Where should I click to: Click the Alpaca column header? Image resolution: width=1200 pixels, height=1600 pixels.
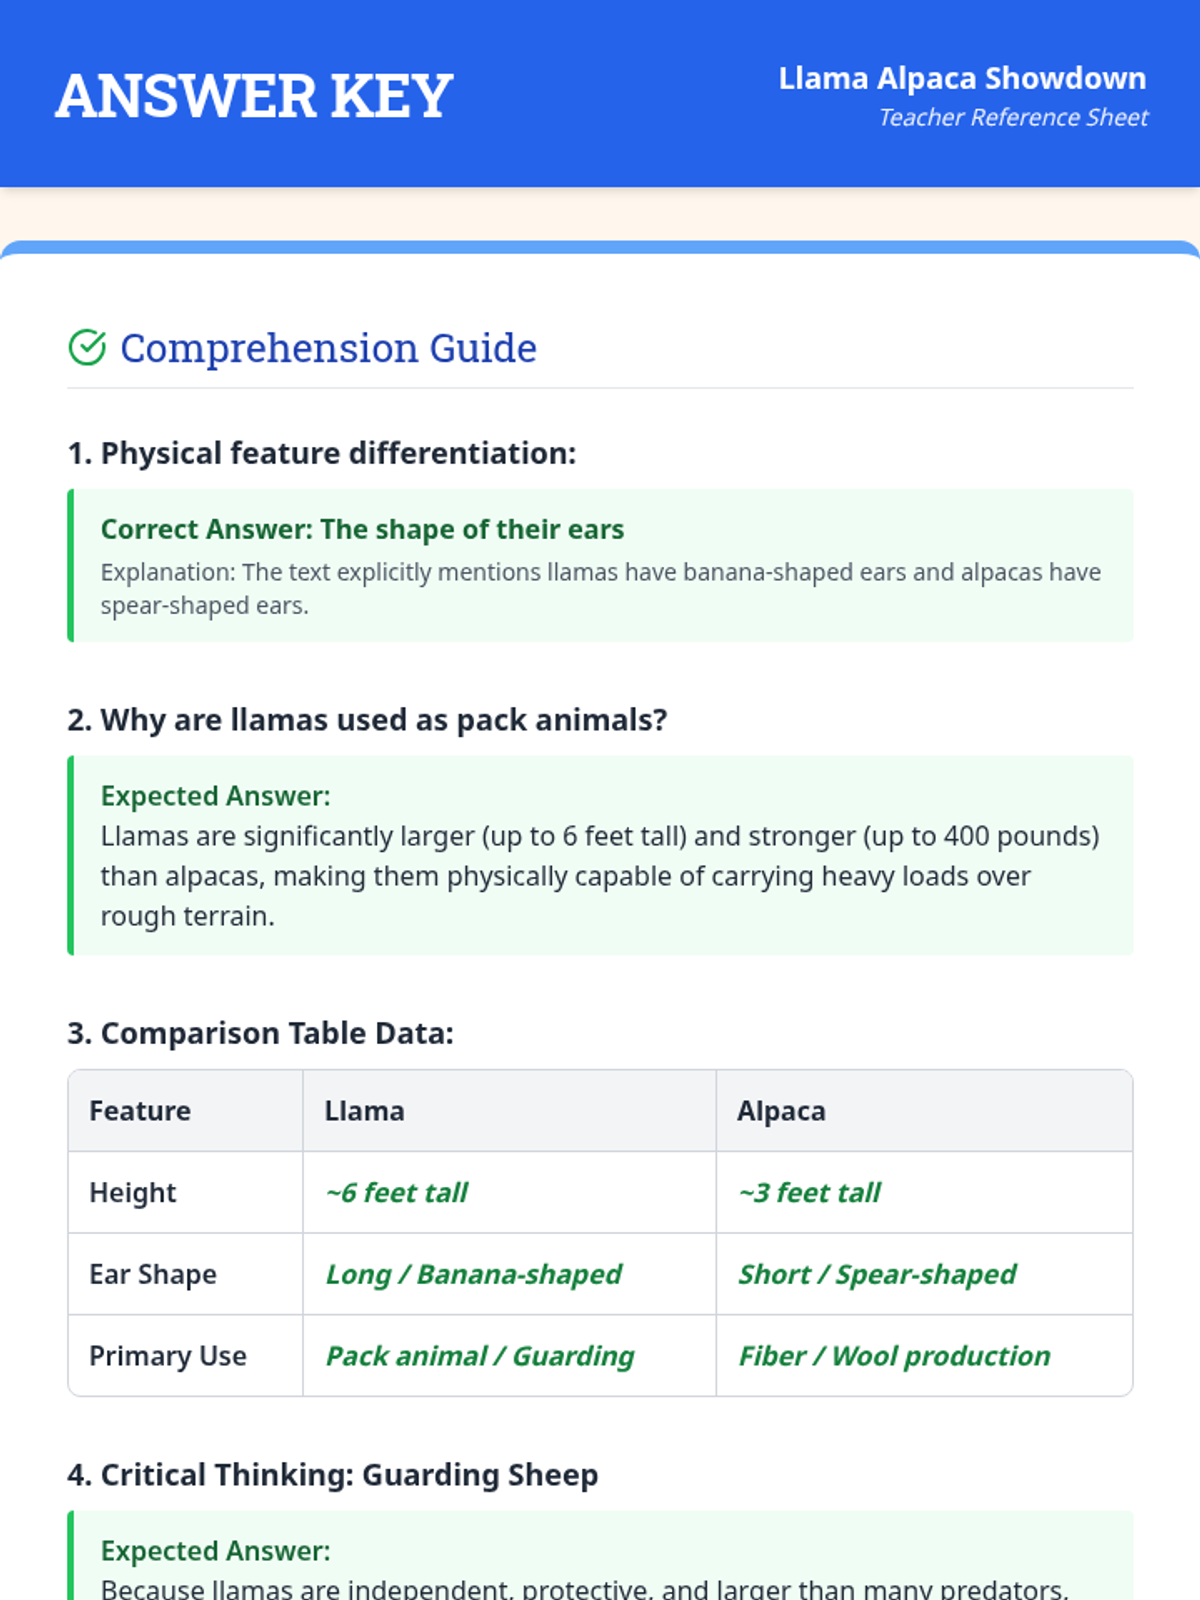coord(781,1111)
